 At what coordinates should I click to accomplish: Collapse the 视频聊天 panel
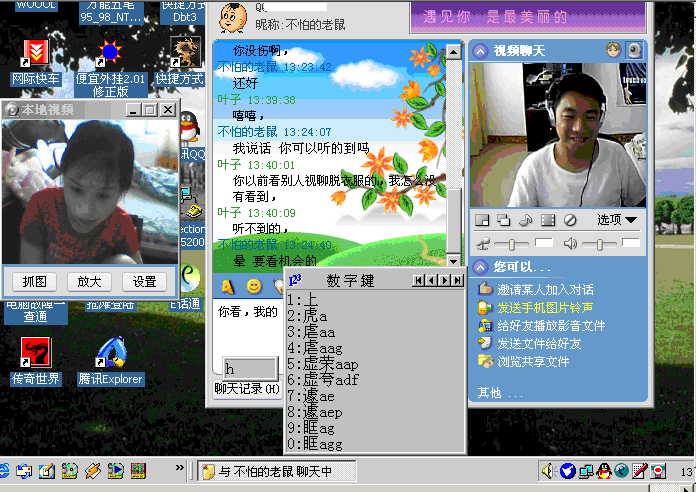(480, 51)
